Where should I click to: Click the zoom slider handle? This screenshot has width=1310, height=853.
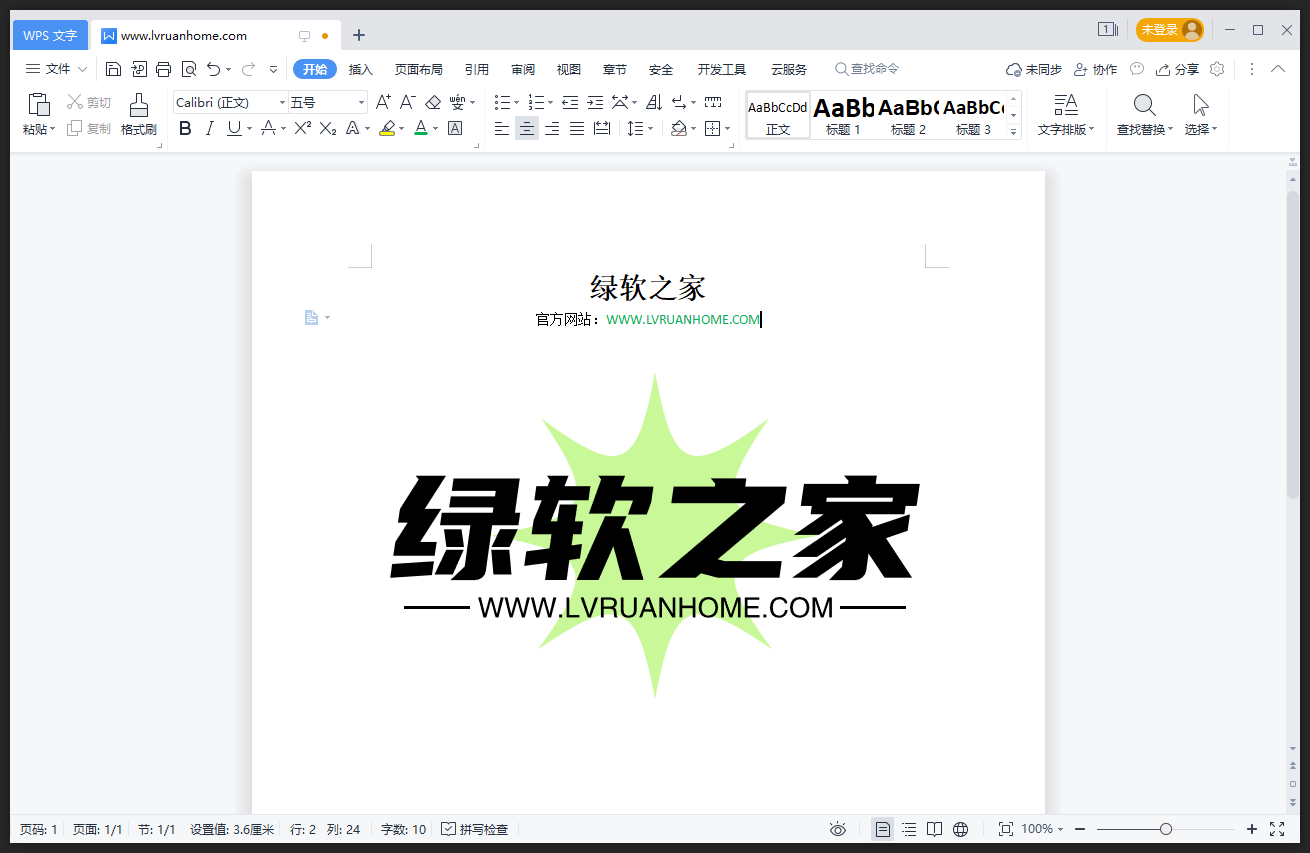pos(1166,829)
